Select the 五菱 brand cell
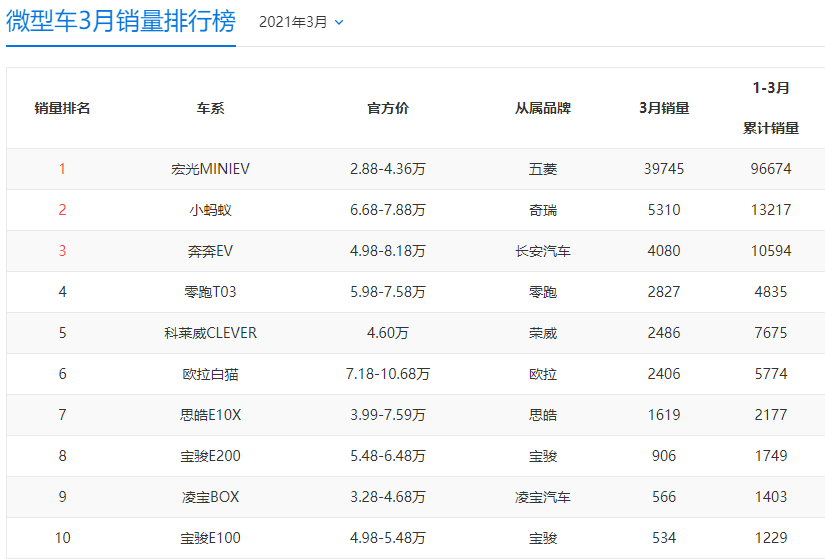Viewport: 825px width, 559px height. (543, 169)
